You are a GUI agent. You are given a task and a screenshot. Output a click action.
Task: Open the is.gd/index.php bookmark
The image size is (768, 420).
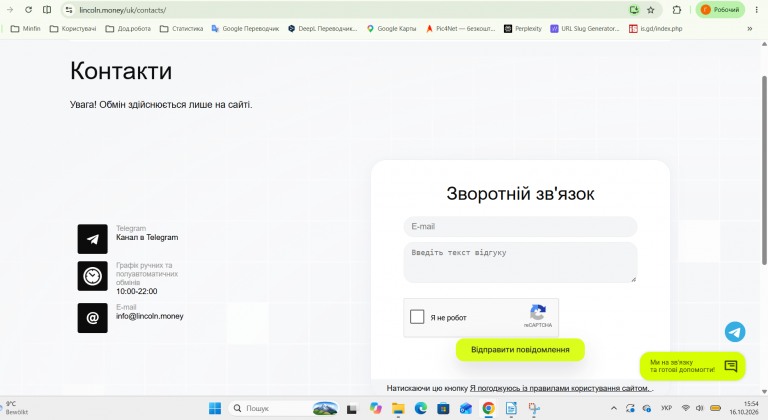coord(656,28)
